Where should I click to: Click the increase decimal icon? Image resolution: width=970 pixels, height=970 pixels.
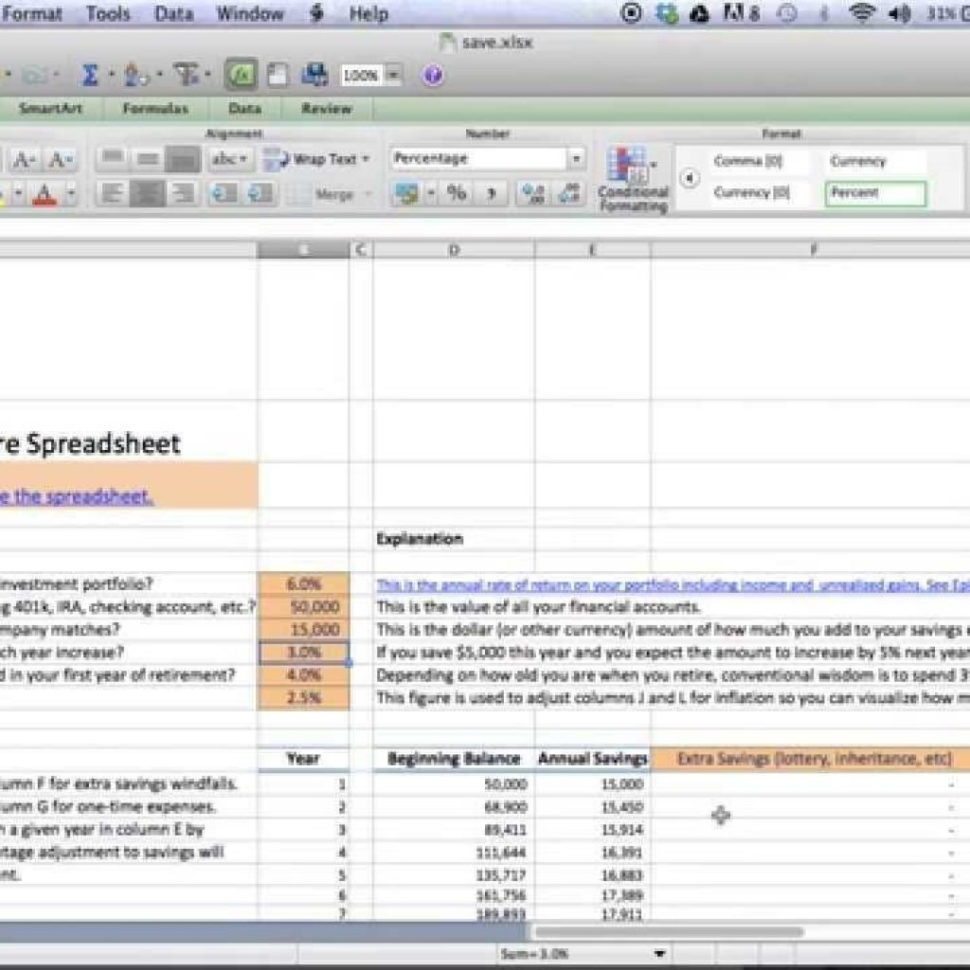tap(533, 192)
